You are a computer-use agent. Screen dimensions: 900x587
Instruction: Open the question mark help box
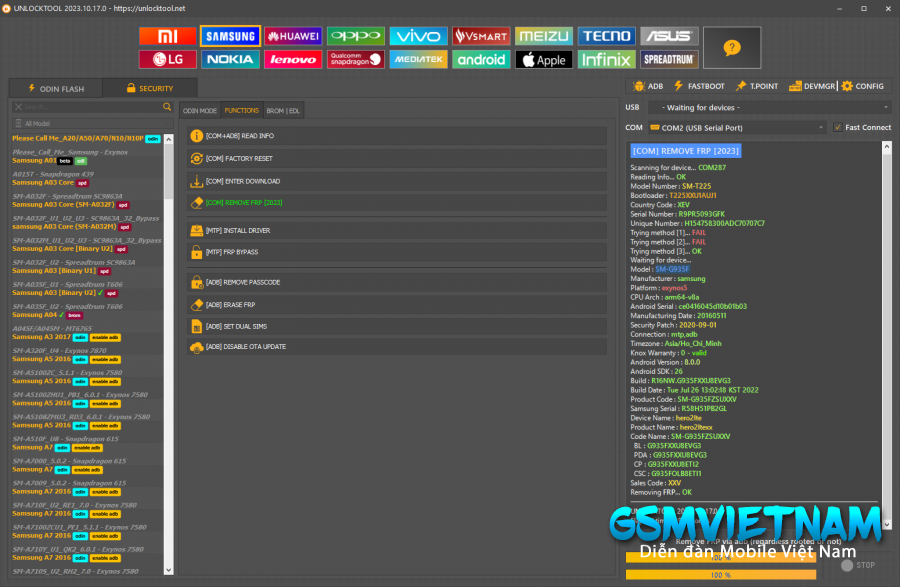click(x=732, y=48)
